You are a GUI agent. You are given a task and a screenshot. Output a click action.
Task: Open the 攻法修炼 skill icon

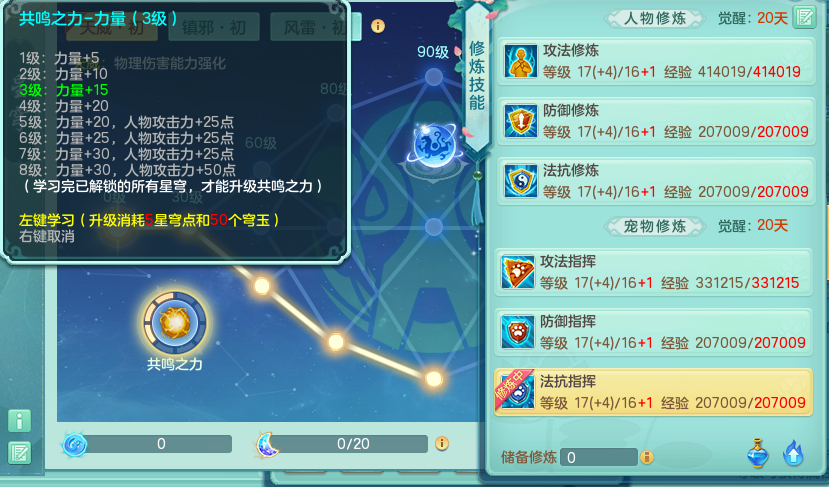click(x=520, y=61)
